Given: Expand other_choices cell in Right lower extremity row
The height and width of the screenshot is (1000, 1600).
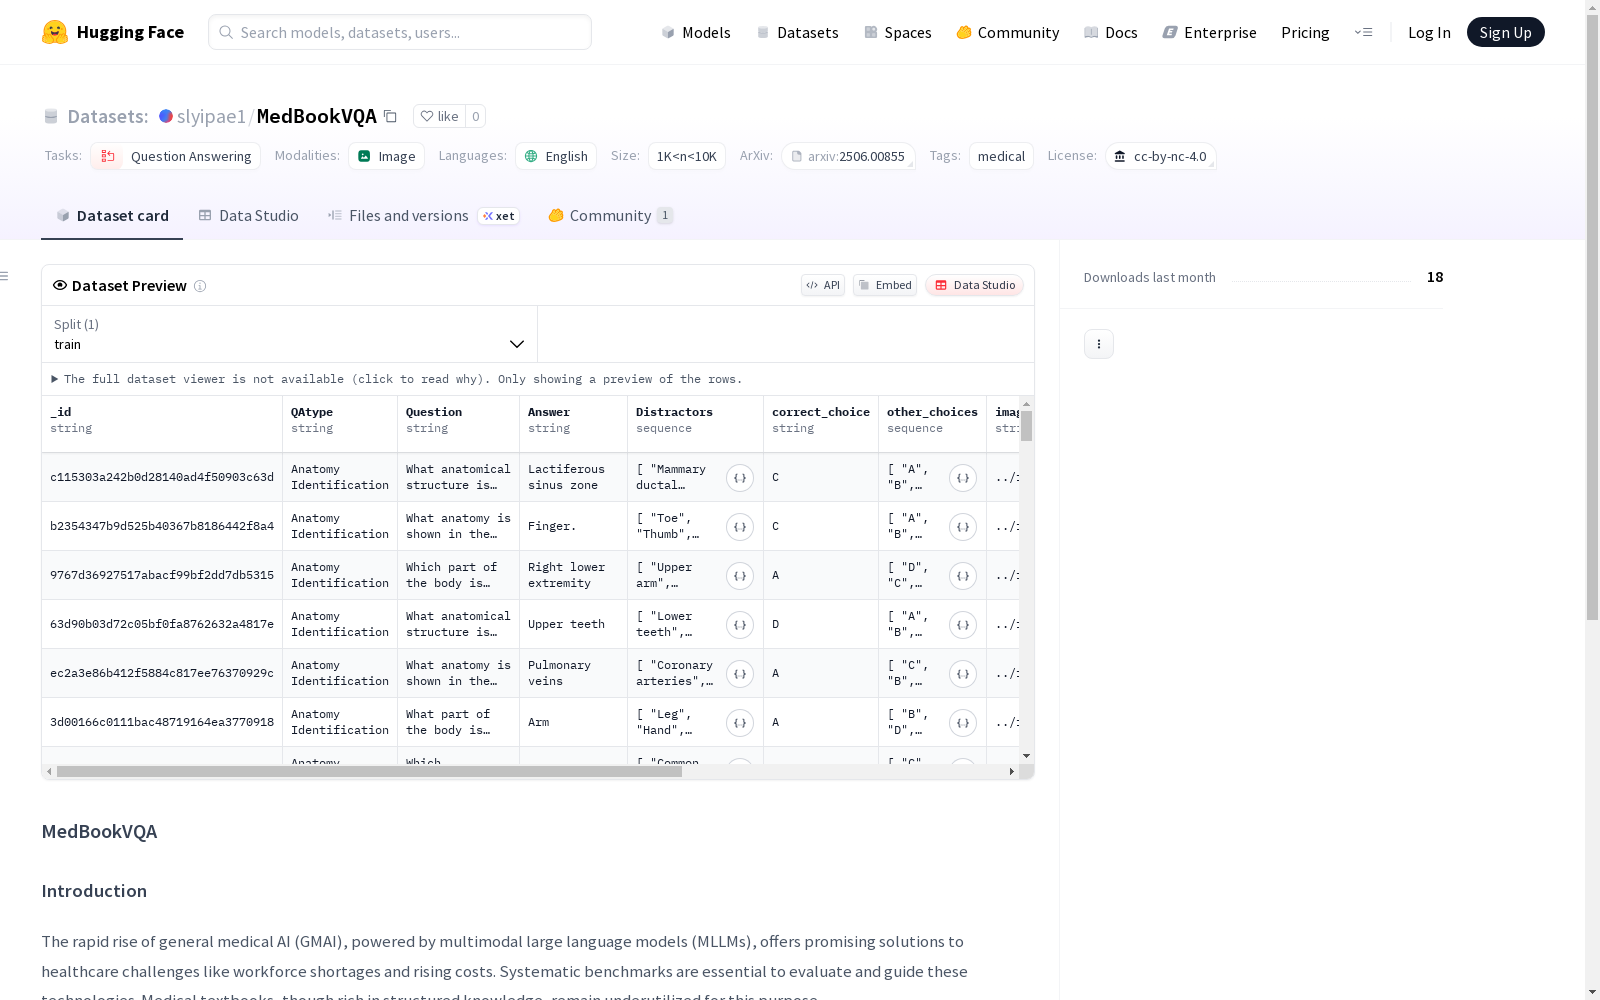Looking at the screenshot, I should pyautogui.click(x=963, y=576).
